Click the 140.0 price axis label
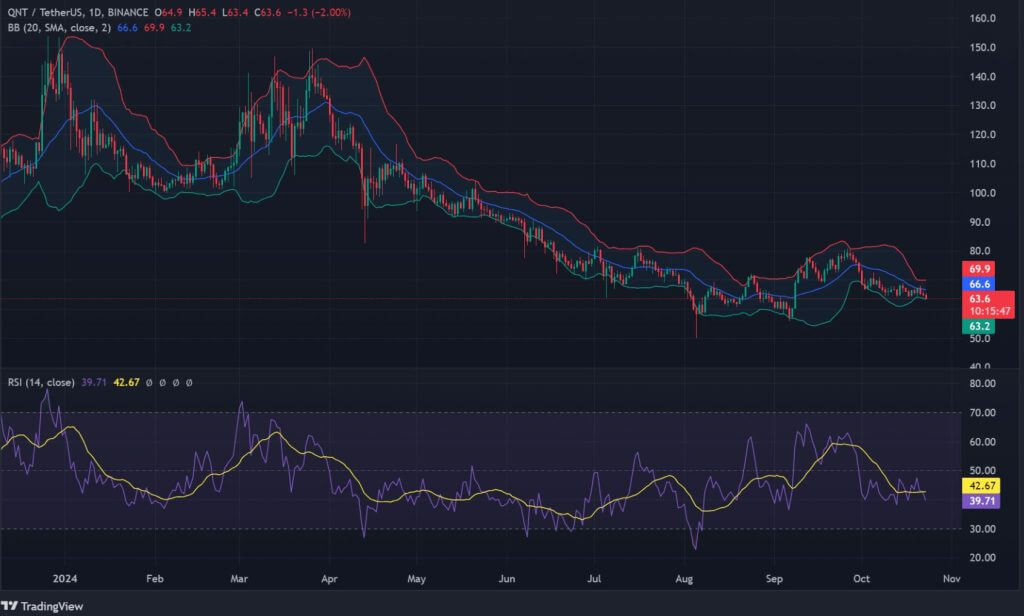Image resolution: width=1024 pixels, height=616 pixels. [x=982, y=76]
